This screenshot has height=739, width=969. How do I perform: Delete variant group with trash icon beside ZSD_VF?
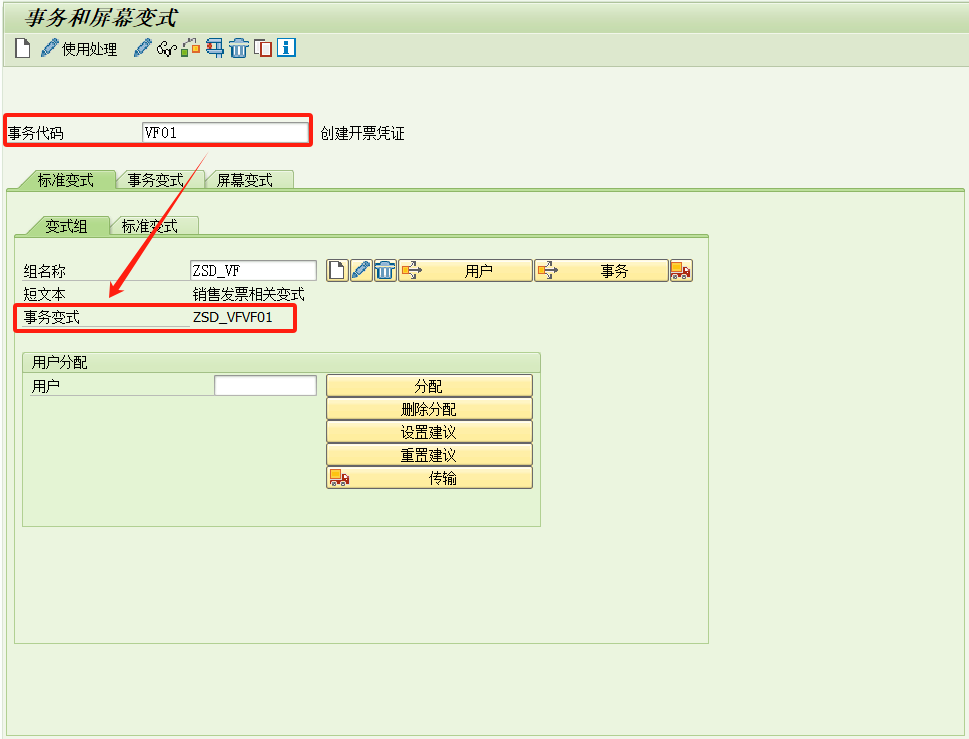[384, 271]
